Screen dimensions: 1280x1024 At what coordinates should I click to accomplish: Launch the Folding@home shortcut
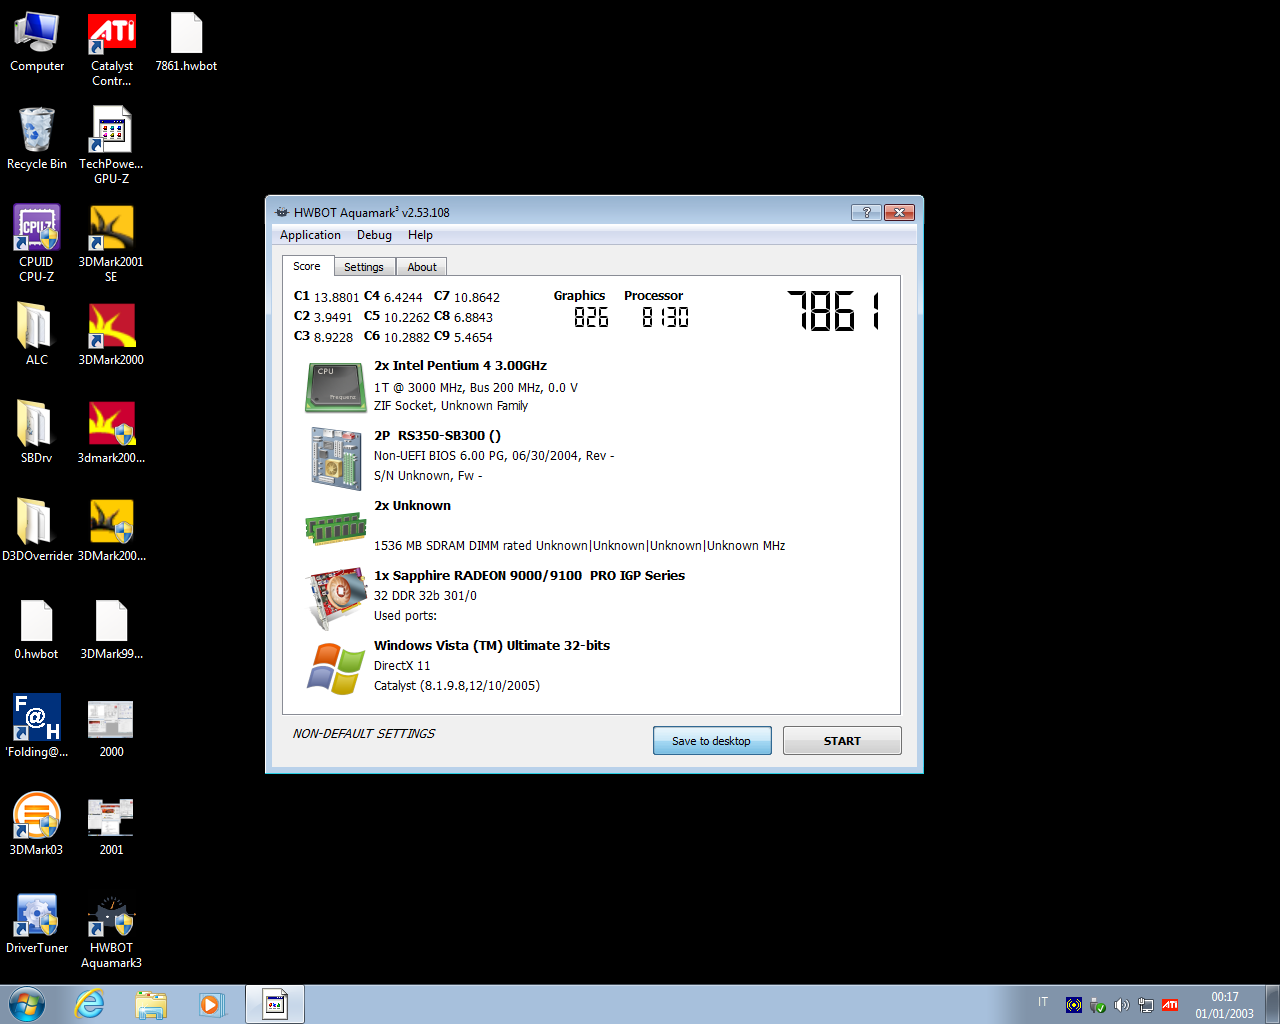(x=37, y=726)
